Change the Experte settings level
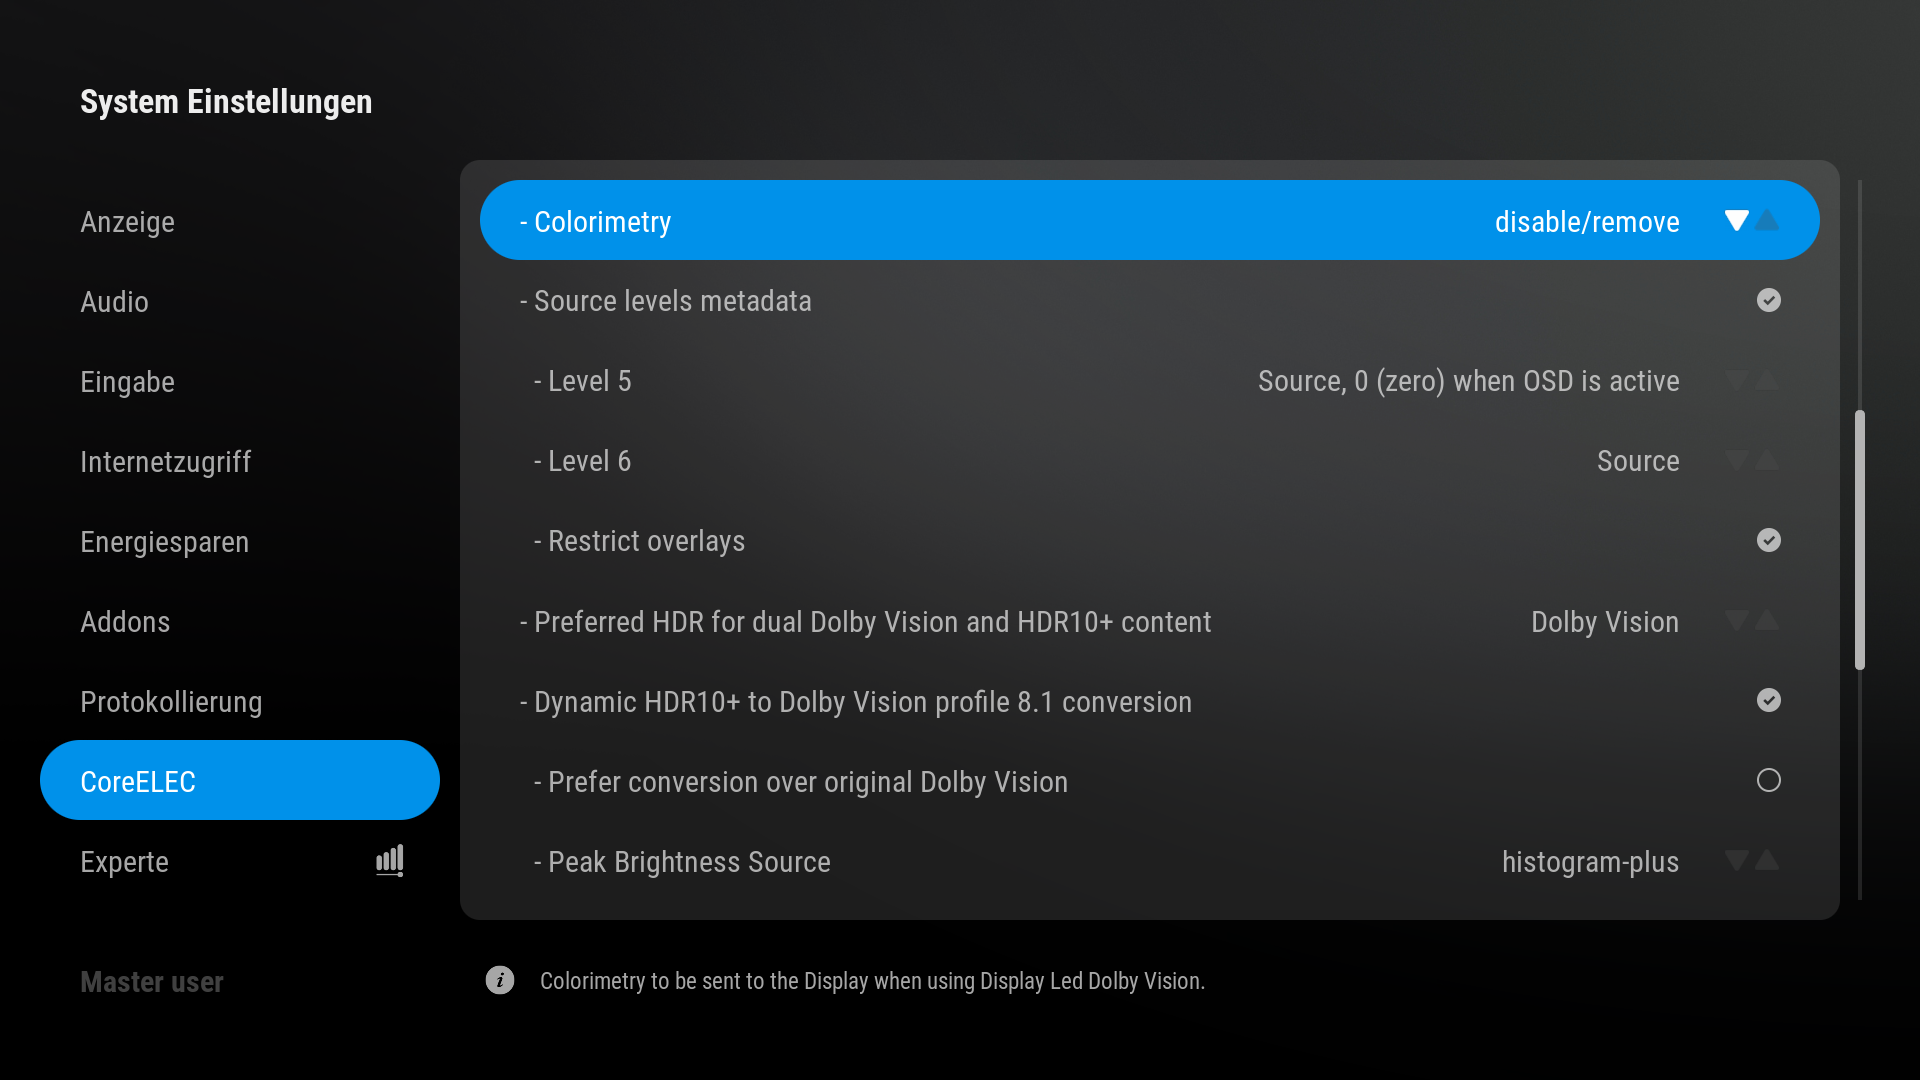1920x1080 pixels. coord(240,861)
